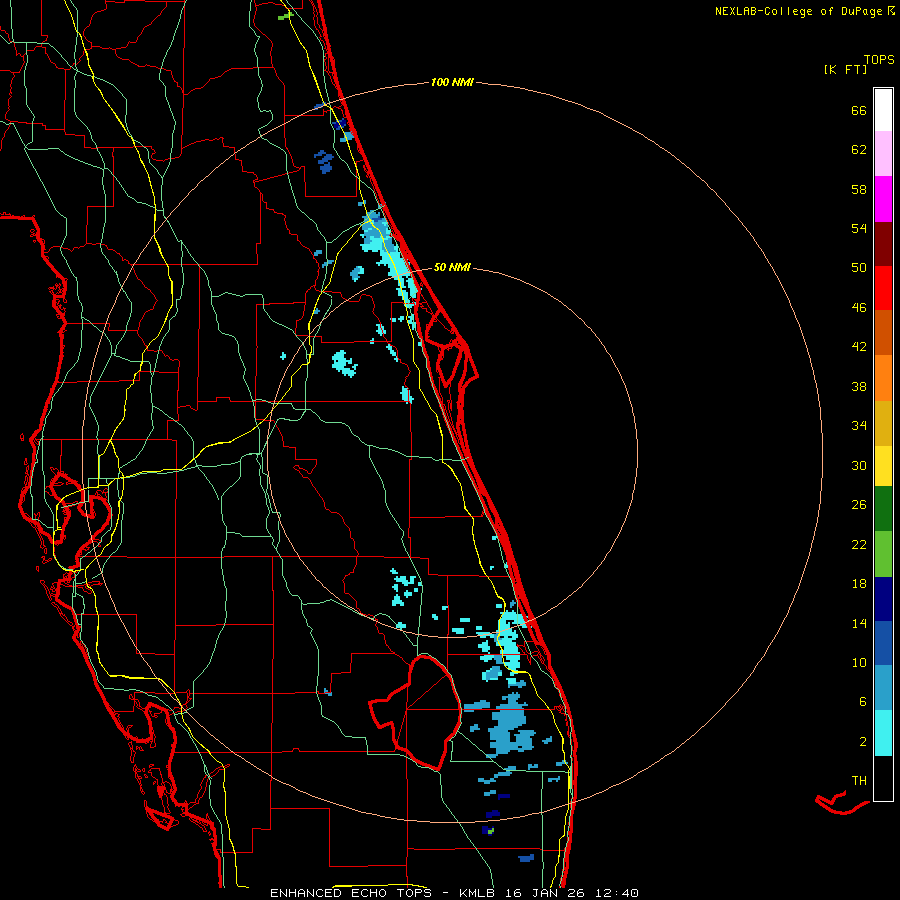
Task: Choose the light green legend band
Action: [883, 554]
